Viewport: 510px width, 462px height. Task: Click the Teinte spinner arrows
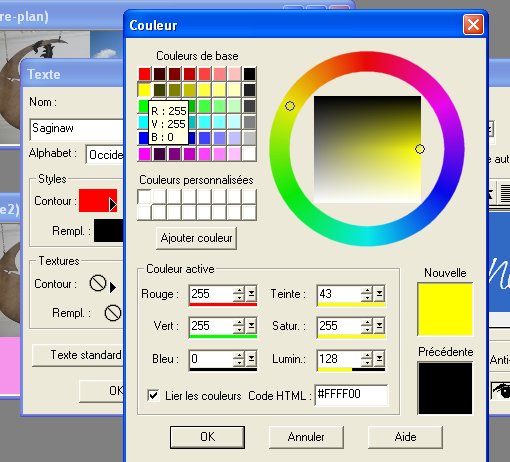pos(367,294)
